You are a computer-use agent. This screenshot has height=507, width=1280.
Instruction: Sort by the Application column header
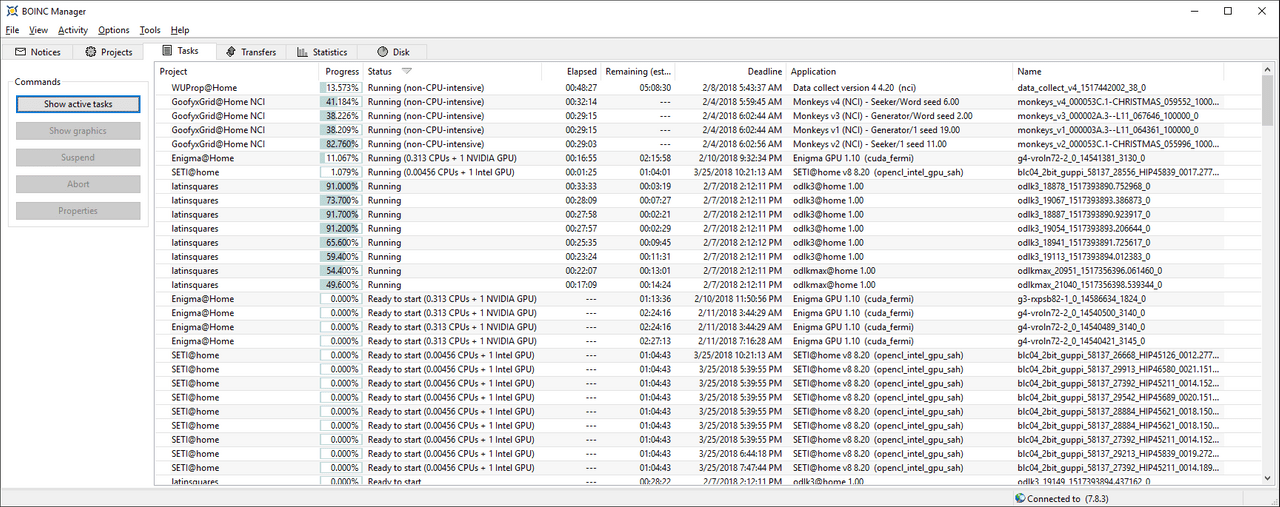[900, 72]
